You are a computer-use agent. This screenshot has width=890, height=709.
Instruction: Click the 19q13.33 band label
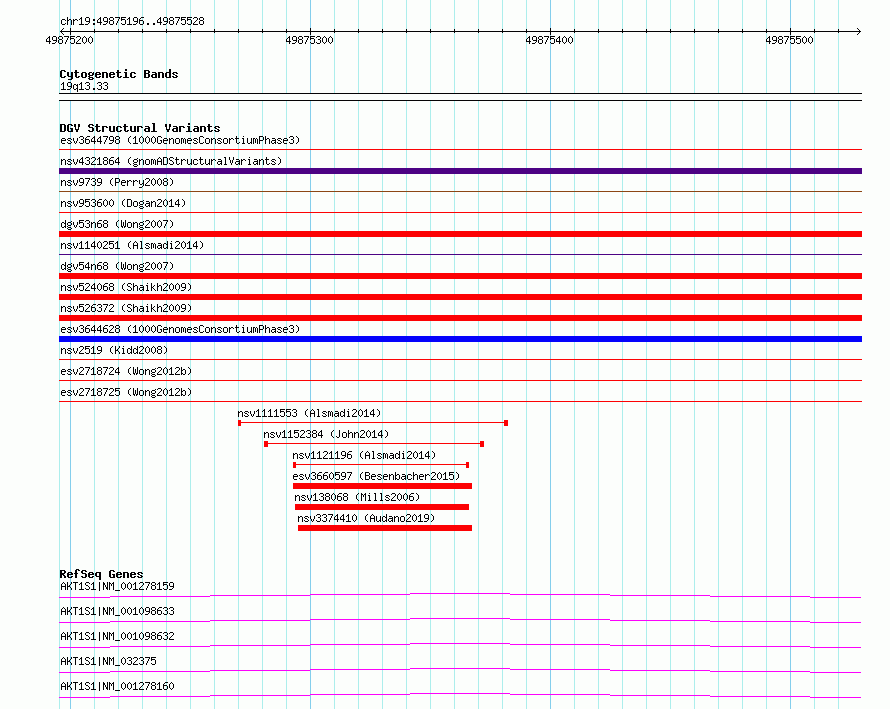(x=84, y=86)
